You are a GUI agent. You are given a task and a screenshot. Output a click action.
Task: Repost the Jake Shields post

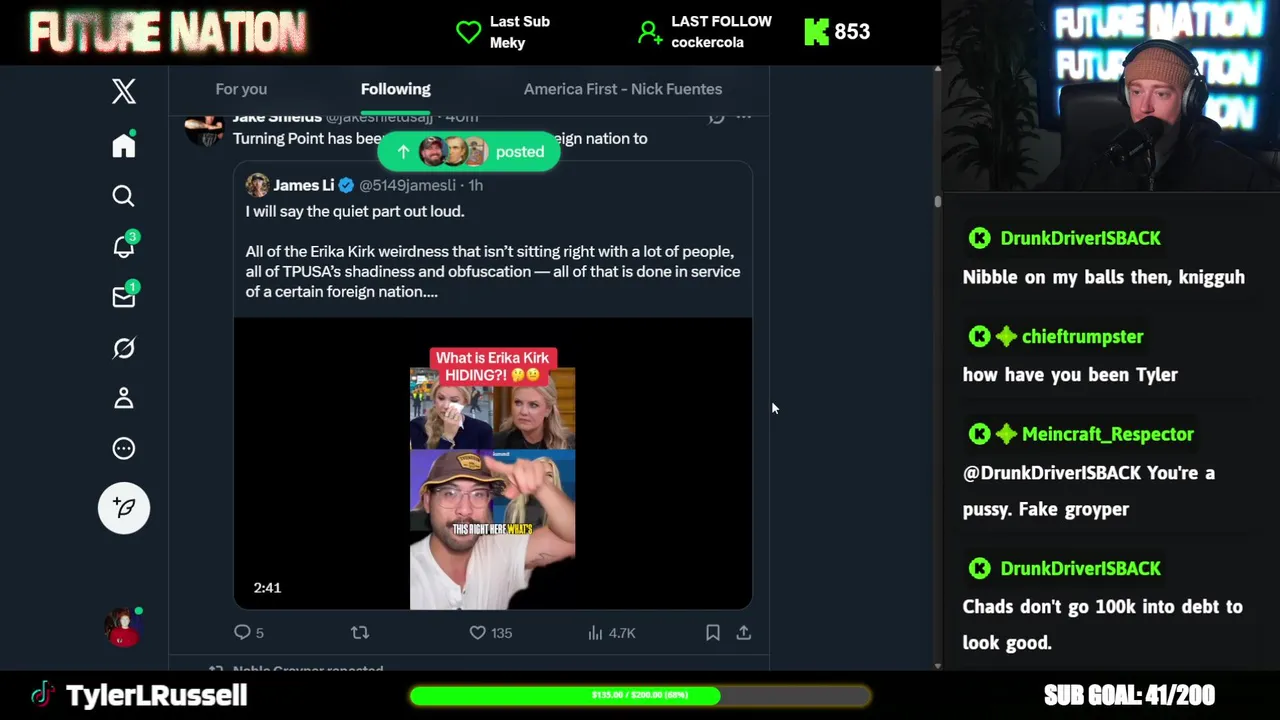tap(360, 633)
